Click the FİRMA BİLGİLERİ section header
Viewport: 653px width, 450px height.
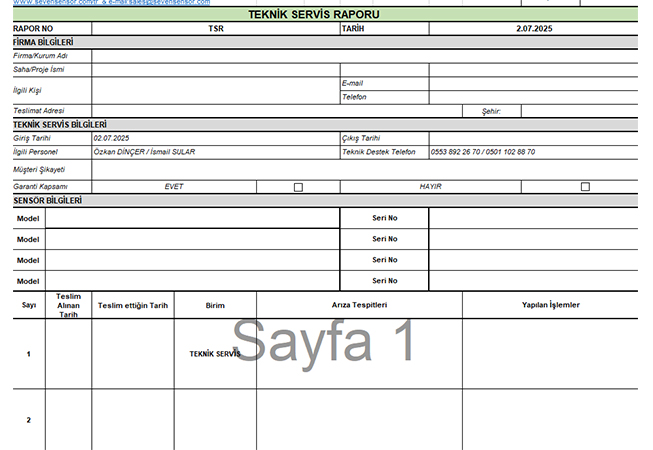click(x=325, y=42)
